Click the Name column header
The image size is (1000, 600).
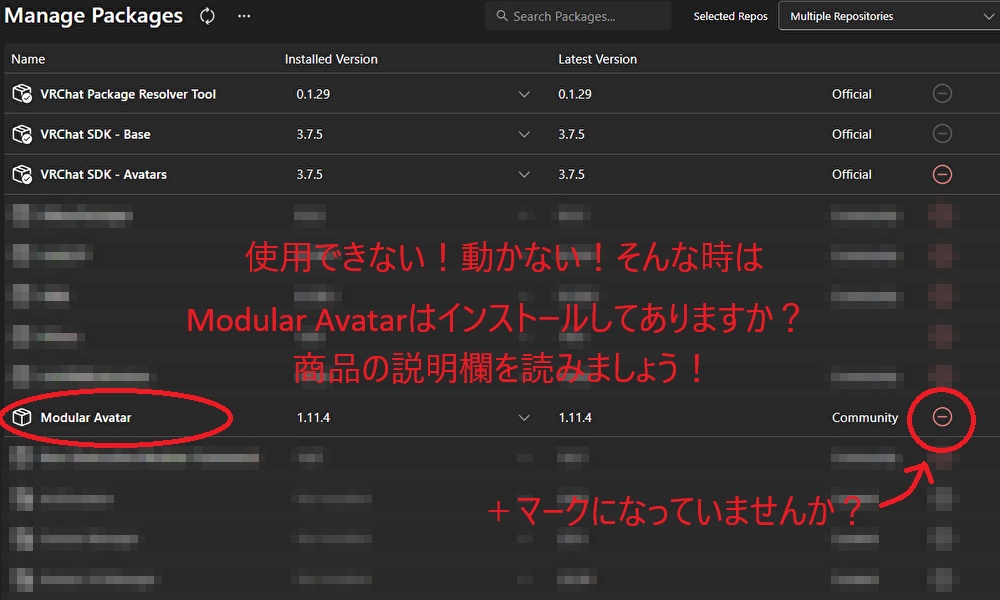tap(28, 59)
